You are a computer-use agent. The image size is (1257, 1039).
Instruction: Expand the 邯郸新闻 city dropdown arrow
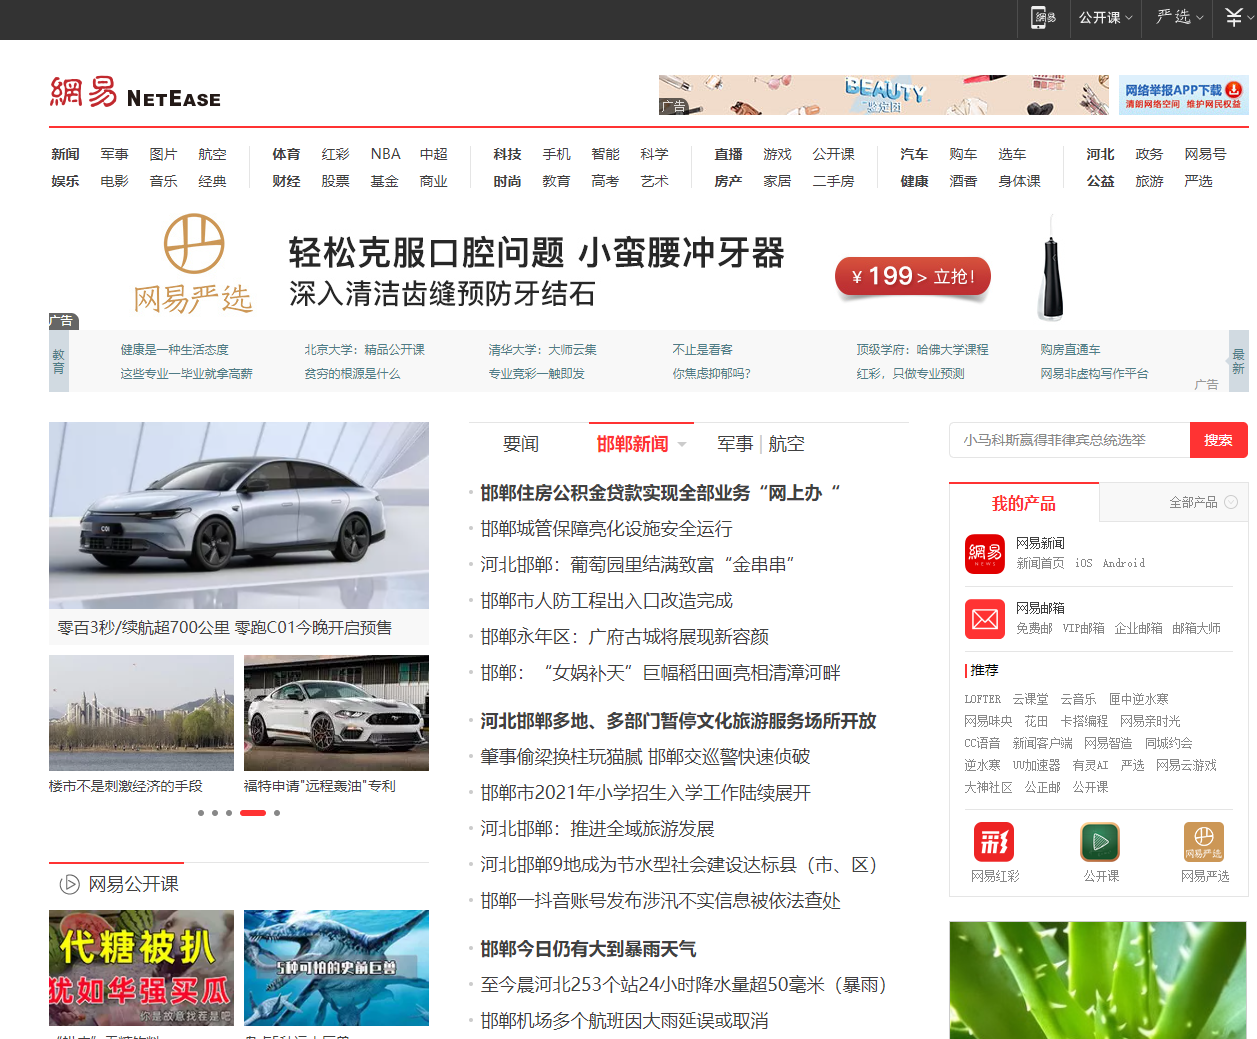click(682, 444)
